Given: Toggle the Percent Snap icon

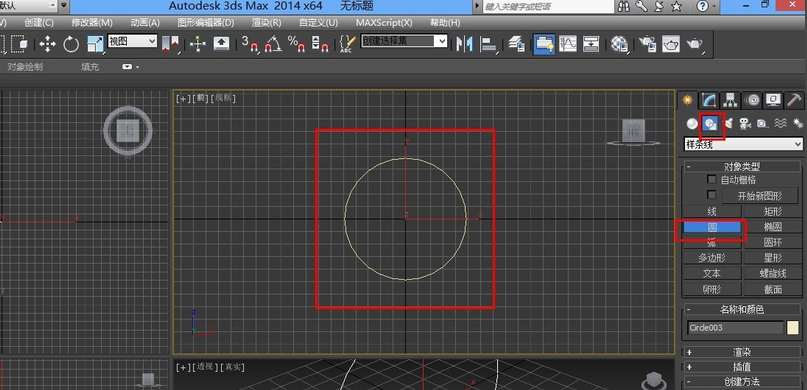Looking at the screenshot, I should [x=296, y=44].
